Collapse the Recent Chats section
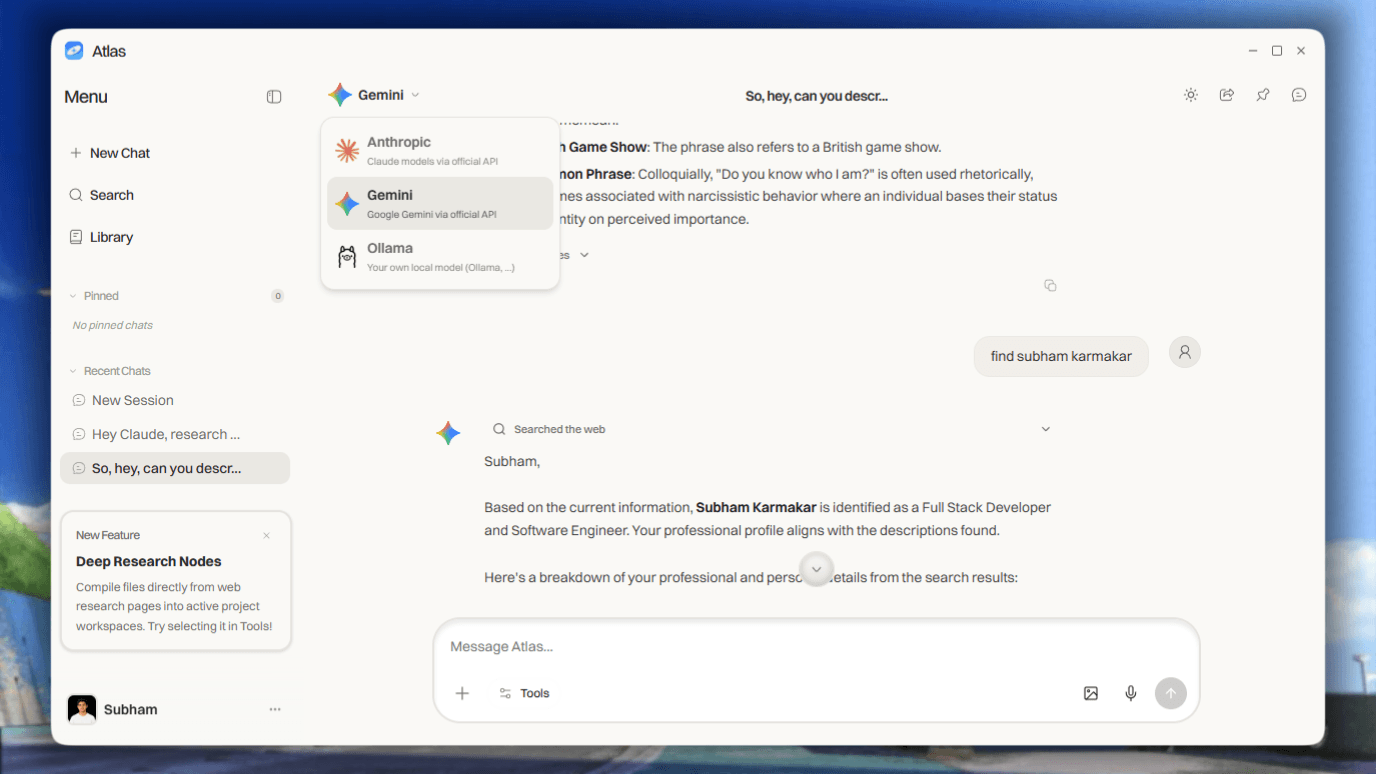Screen dimensions: 1376x774 click(73, 371)
